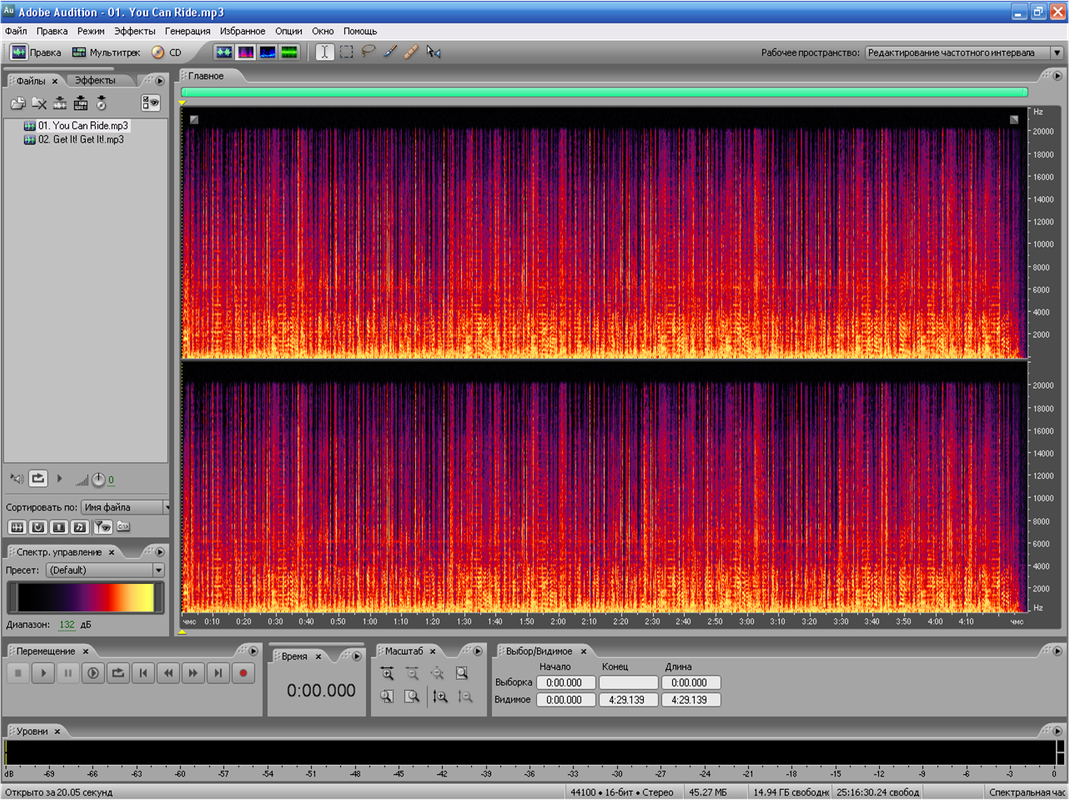Toggle Spectral Frequency display view

coord(245,52)
